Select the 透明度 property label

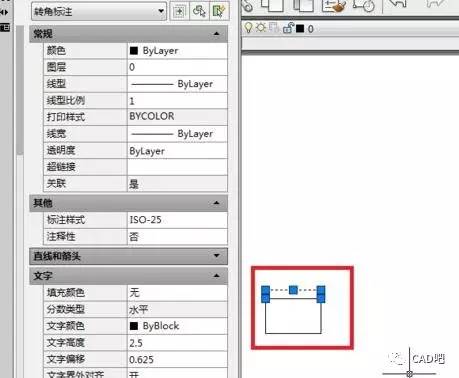61,150
